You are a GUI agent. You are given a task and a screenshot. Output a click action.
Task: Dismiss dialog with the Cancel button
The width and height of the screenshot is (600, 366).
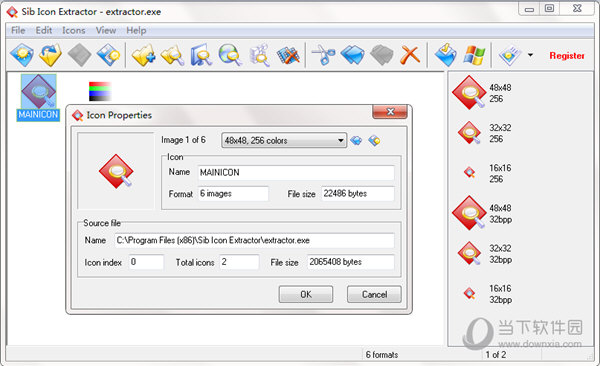[x=374, y=294]
